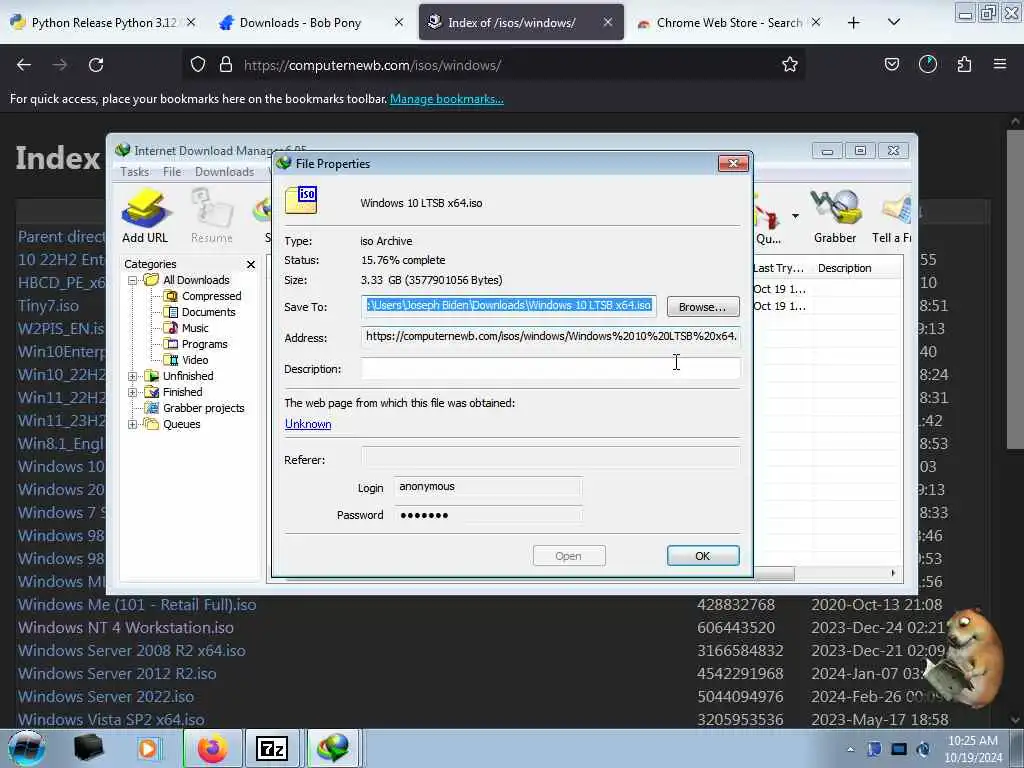
Task: Click the Login field with anonymous
Action: (487, 487)
